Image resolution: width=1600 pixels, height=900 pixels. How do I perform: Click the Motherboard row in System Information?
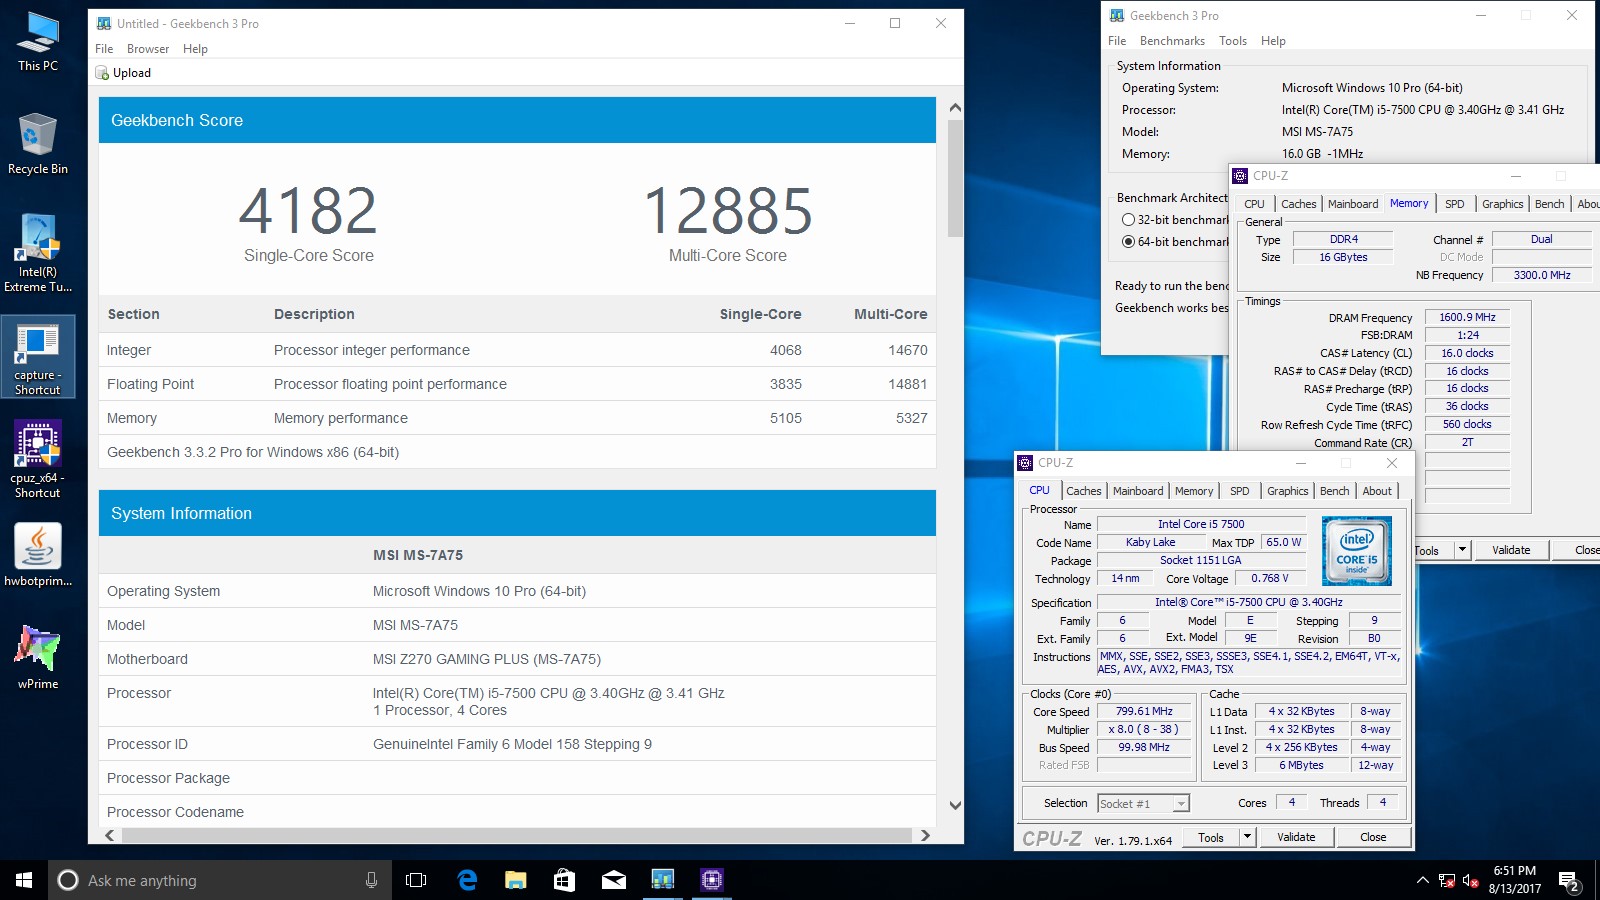tap(517, 659)
